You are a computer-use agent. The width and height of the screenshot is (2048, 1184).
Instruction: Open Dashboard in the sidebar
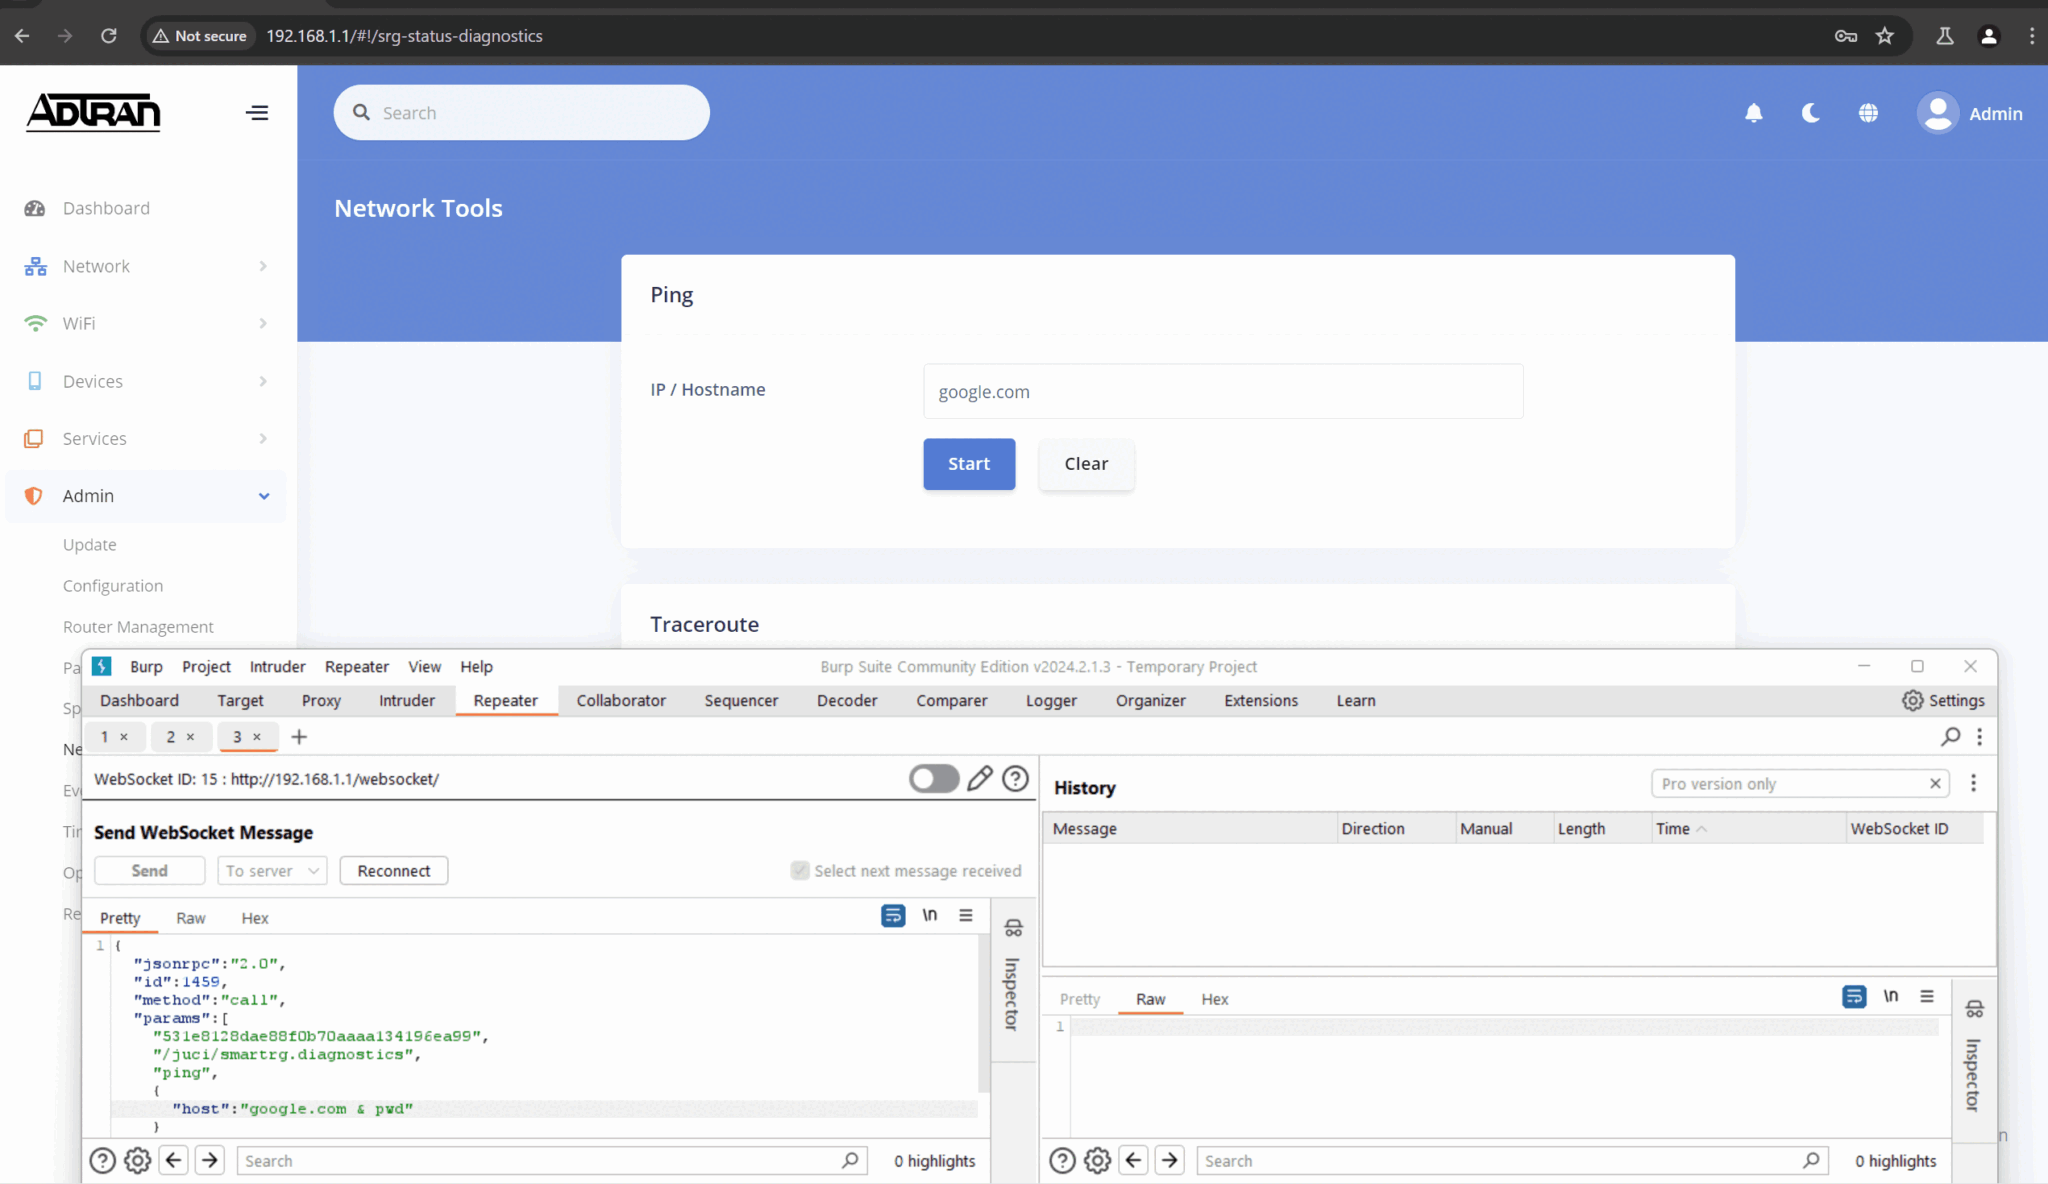106,208
